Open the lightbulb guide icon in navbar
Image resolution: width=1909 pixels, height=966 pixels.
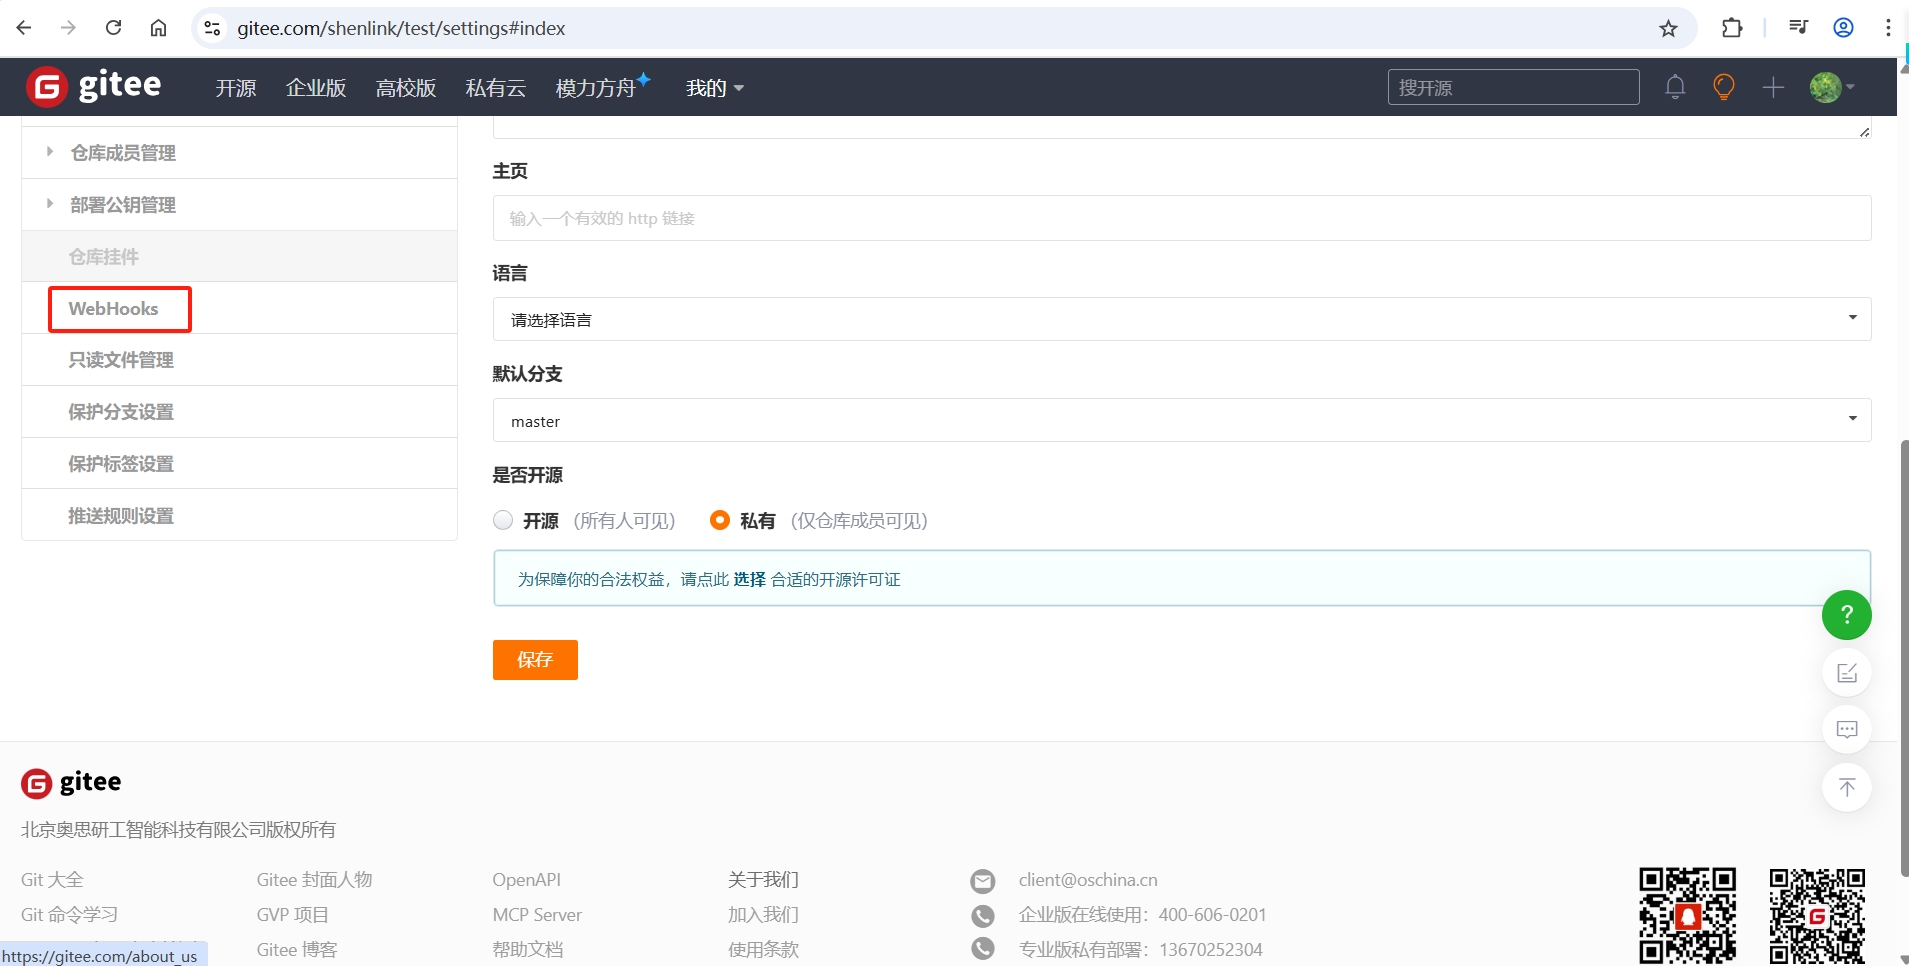[x=1724, y=87]
